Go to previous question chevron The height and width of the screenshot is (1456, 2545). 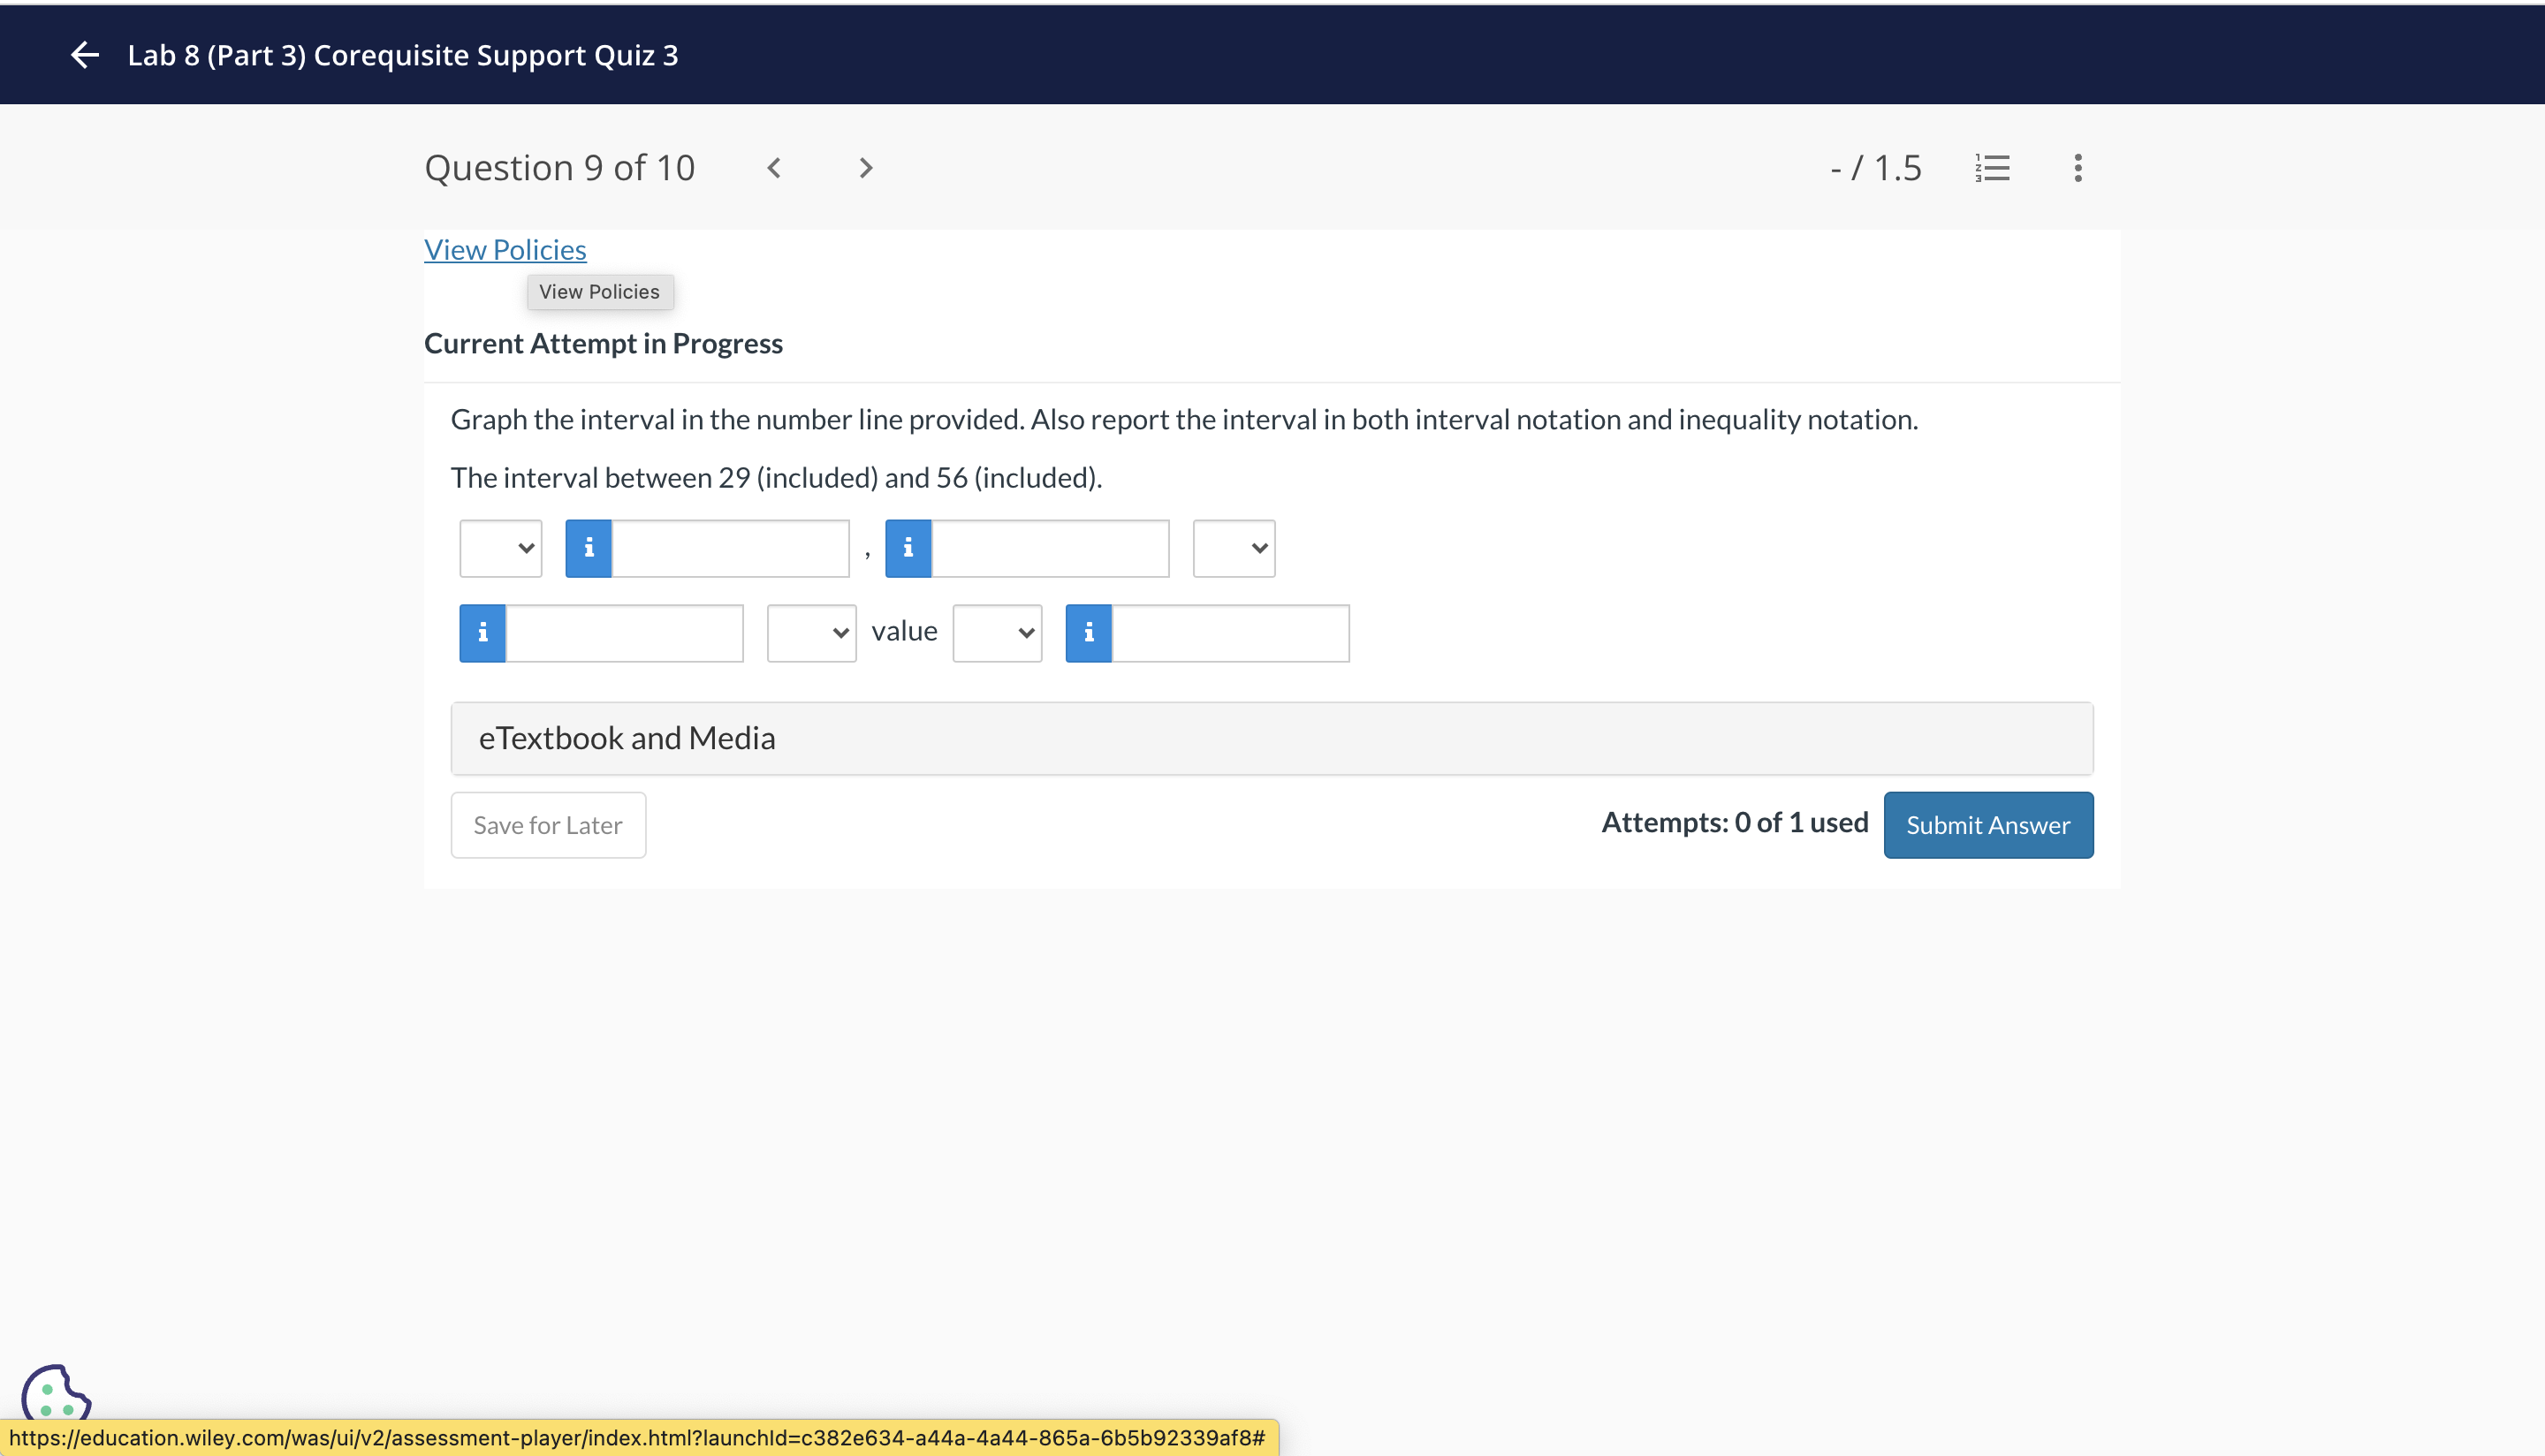tap(774, 168)
